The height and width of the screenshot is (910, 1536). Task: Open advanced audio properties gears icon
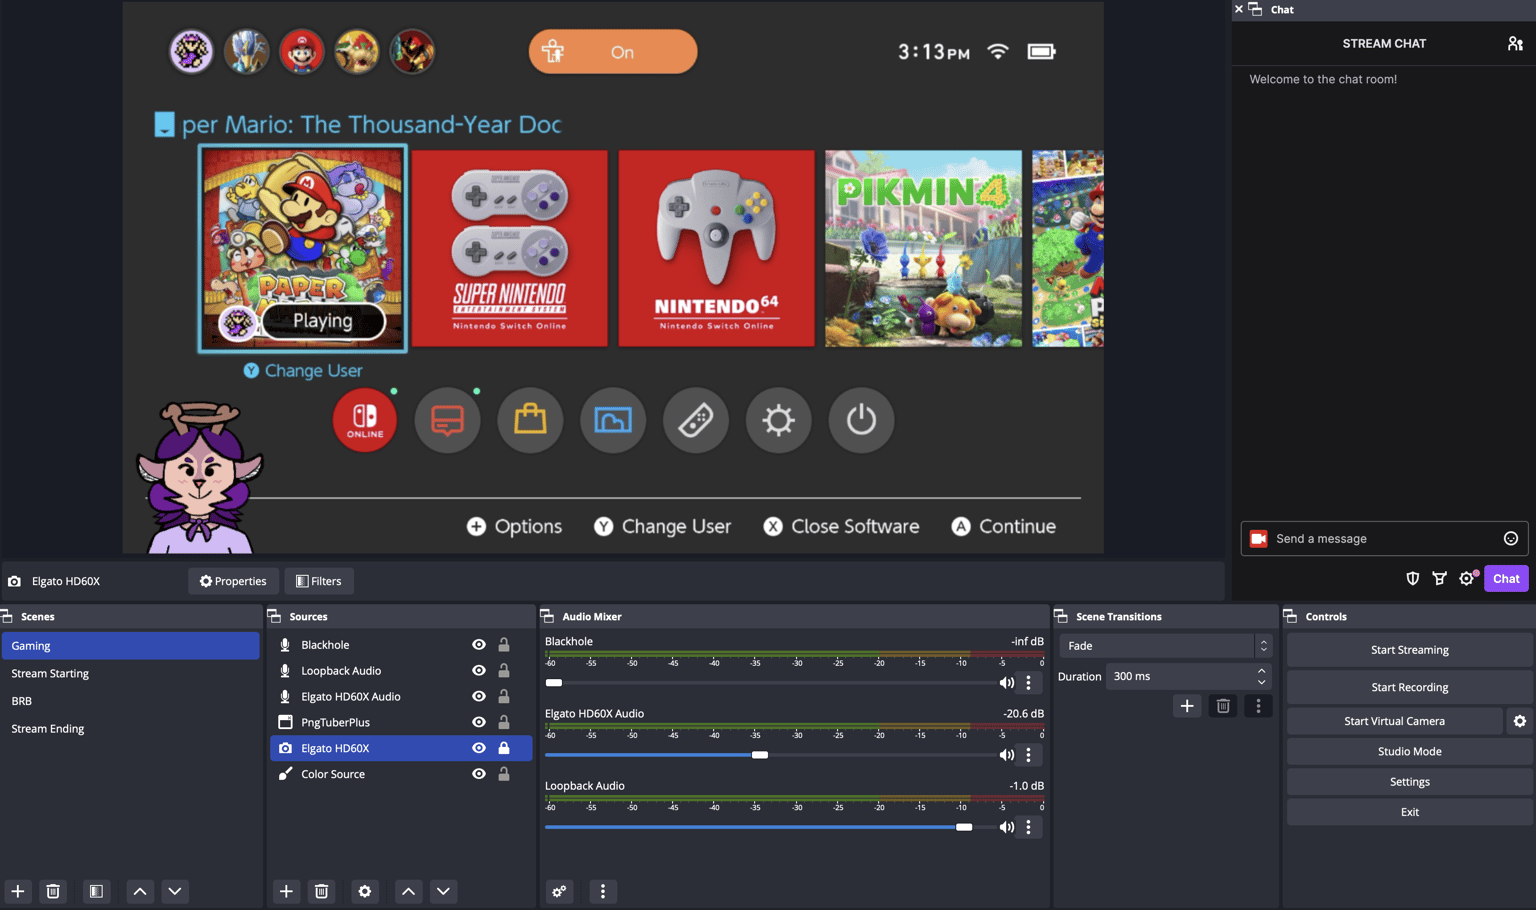[559, 891]
